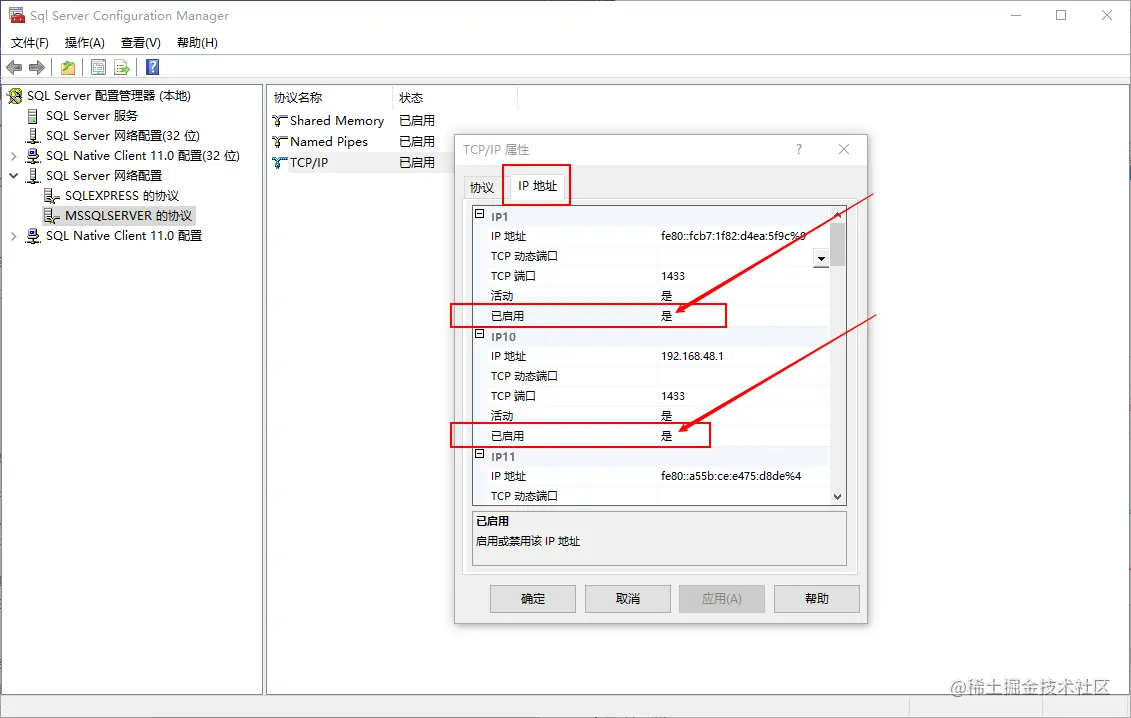The height and width of the screenshot is (718, 1131).
Task: Click the Sql Server Configuration Manager title icon
Action: pos(16,15)
